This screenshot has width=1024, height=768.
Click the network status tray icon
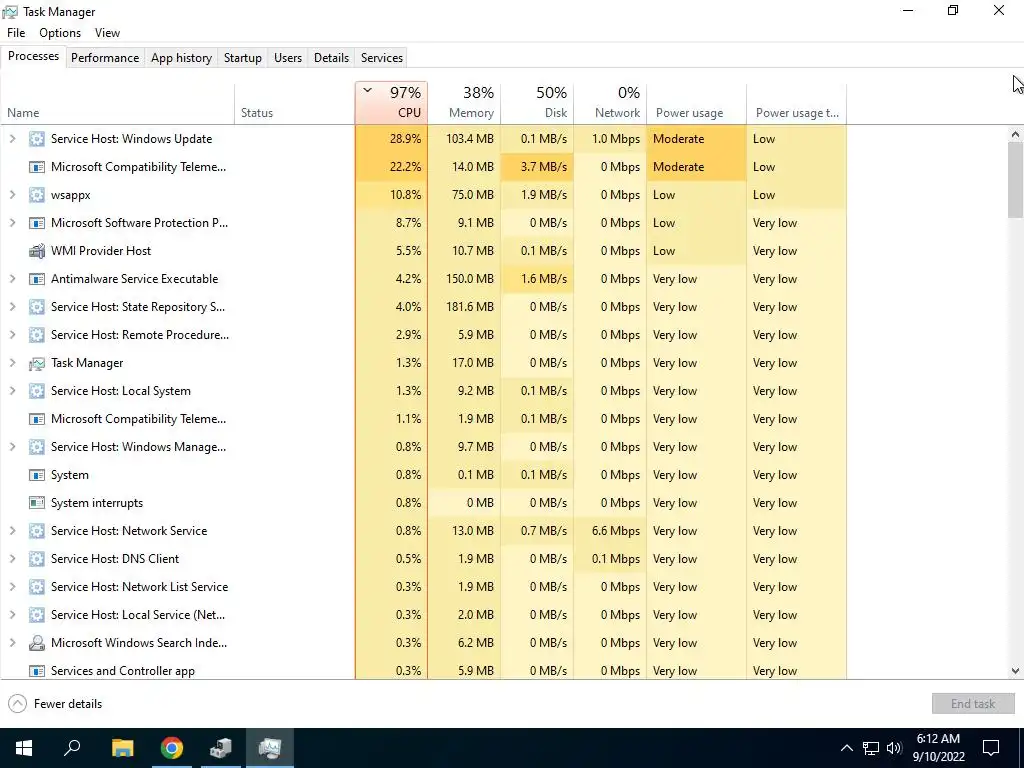[x=871, y=748]
